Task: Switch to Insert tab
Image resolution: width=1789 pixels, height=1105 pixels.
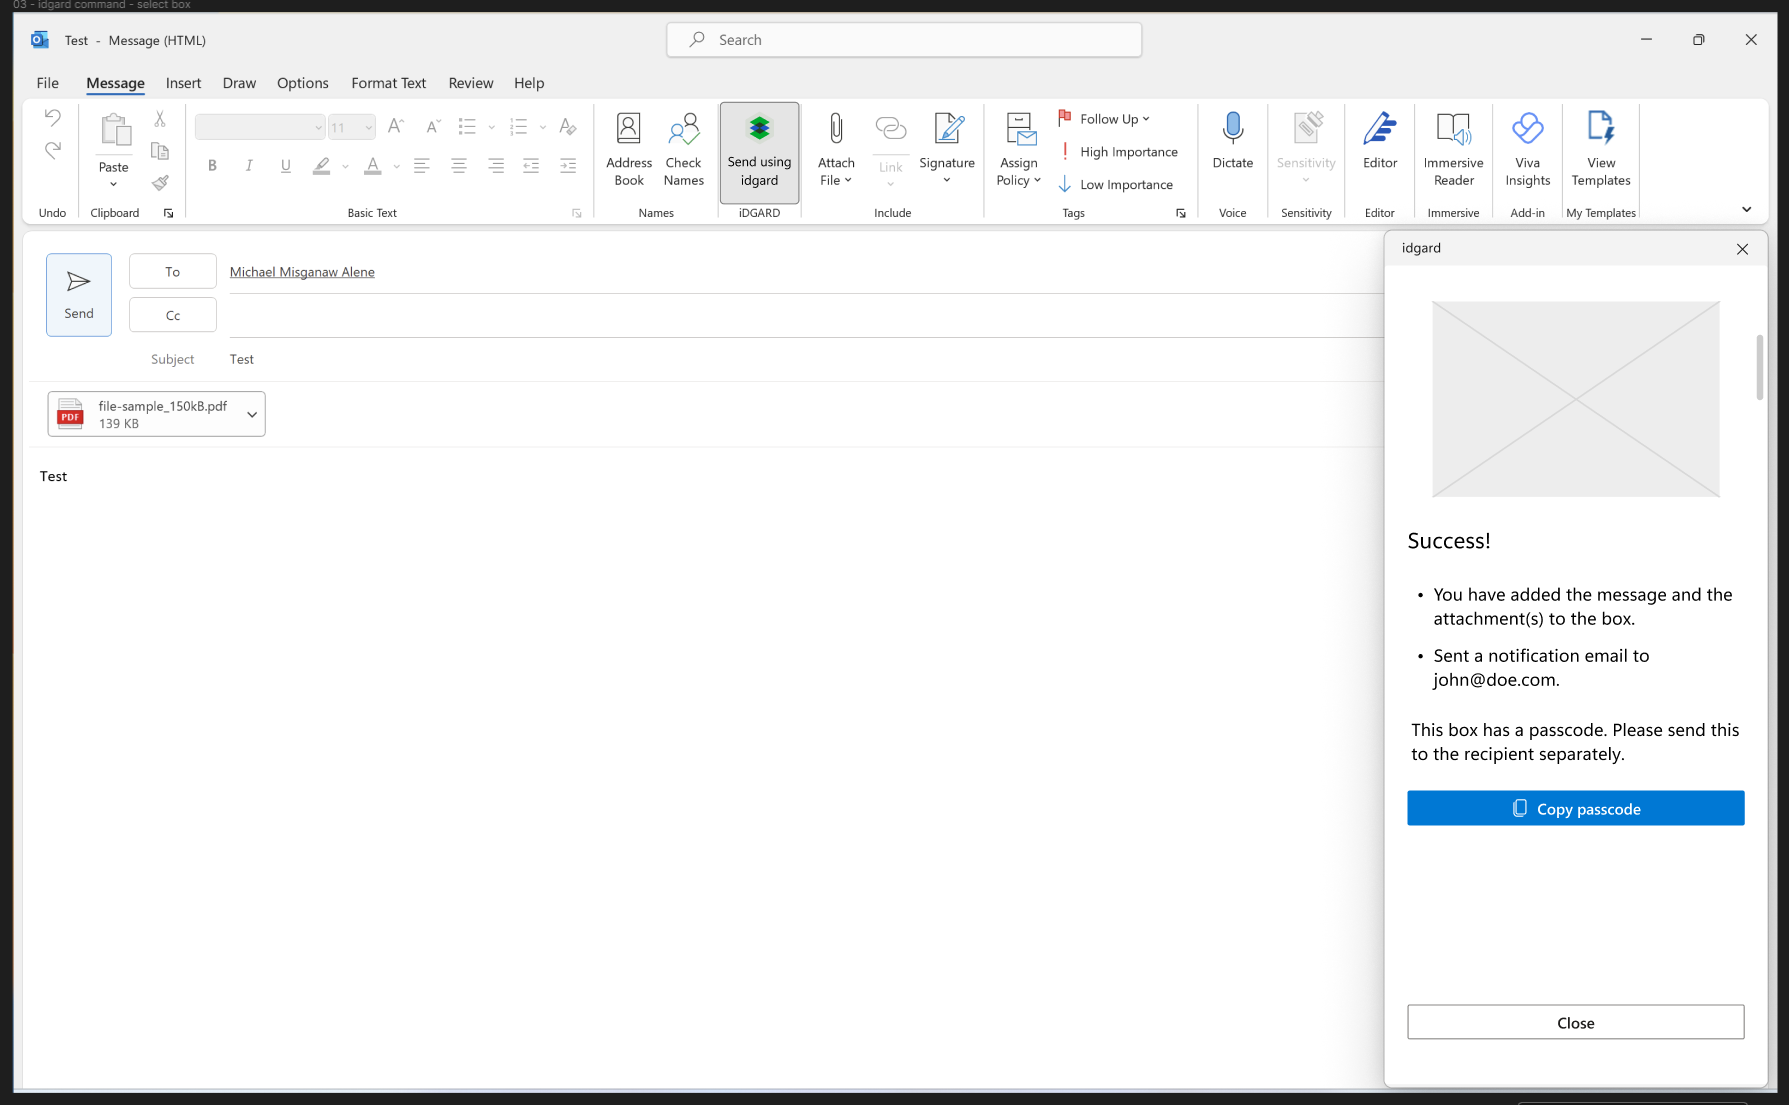Action: pos(183,83)
